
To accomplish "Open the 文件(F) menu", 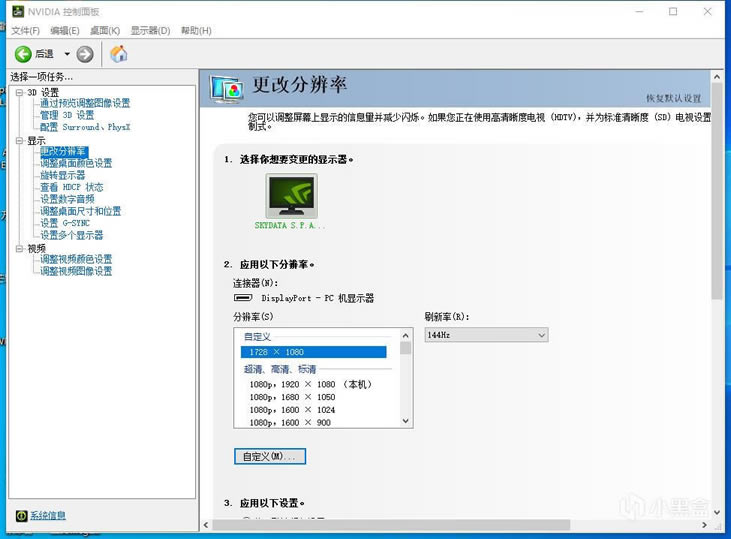I will point(26,31).
